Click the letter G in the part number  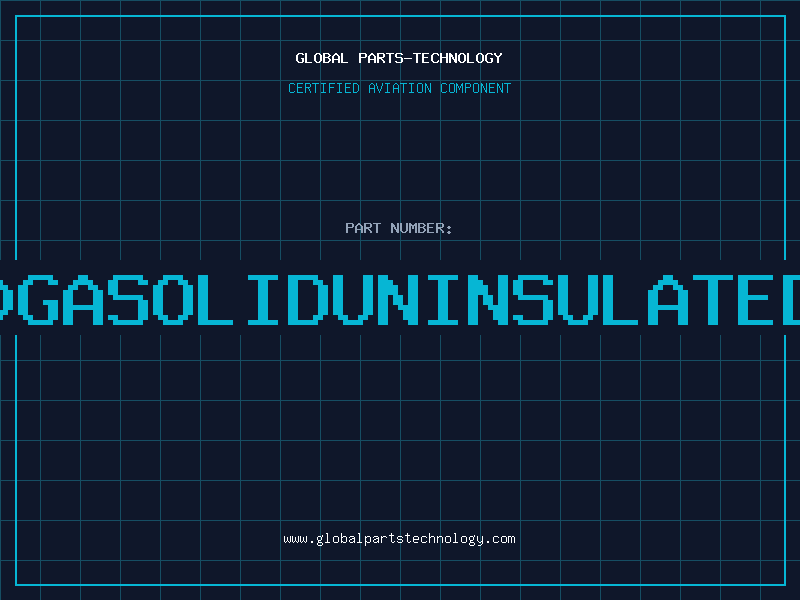tap(36, 298)
